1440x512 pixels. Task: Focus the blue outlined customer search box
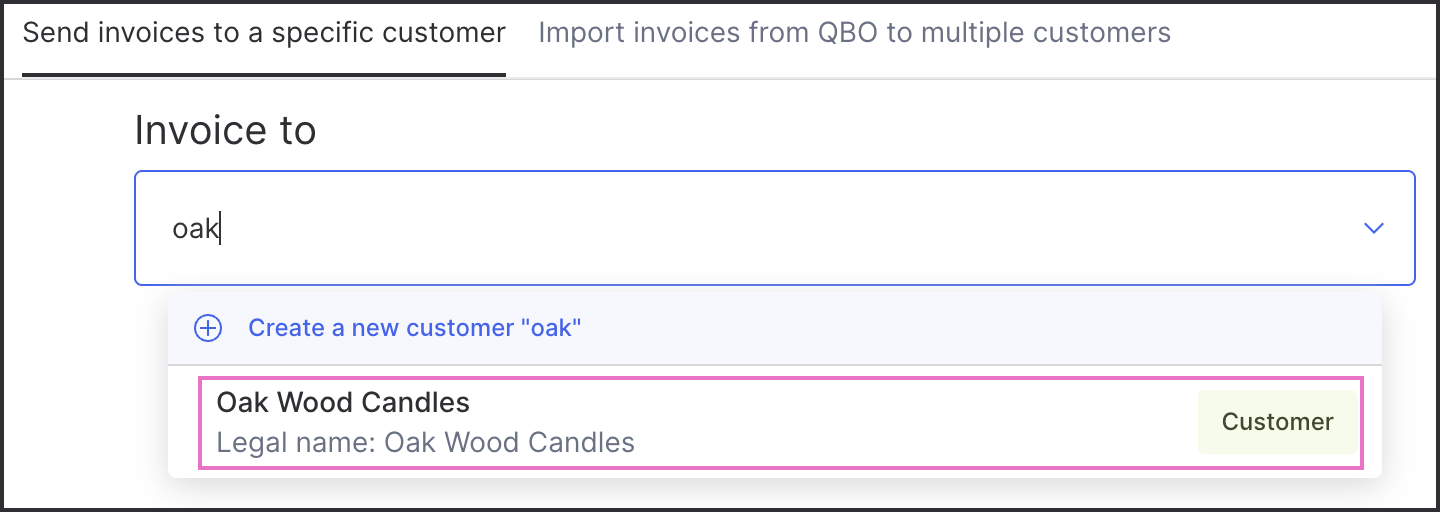(775, 228)
